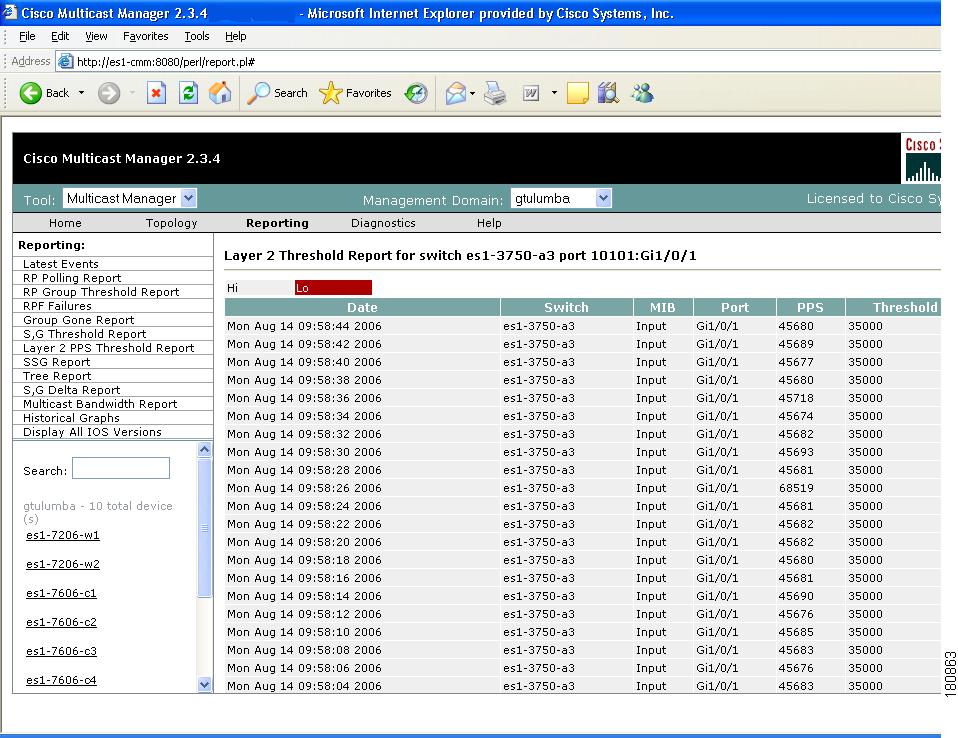Open the Group Gone Report
The height and width of the screenshot is (738, 958).
coord(78,320)
